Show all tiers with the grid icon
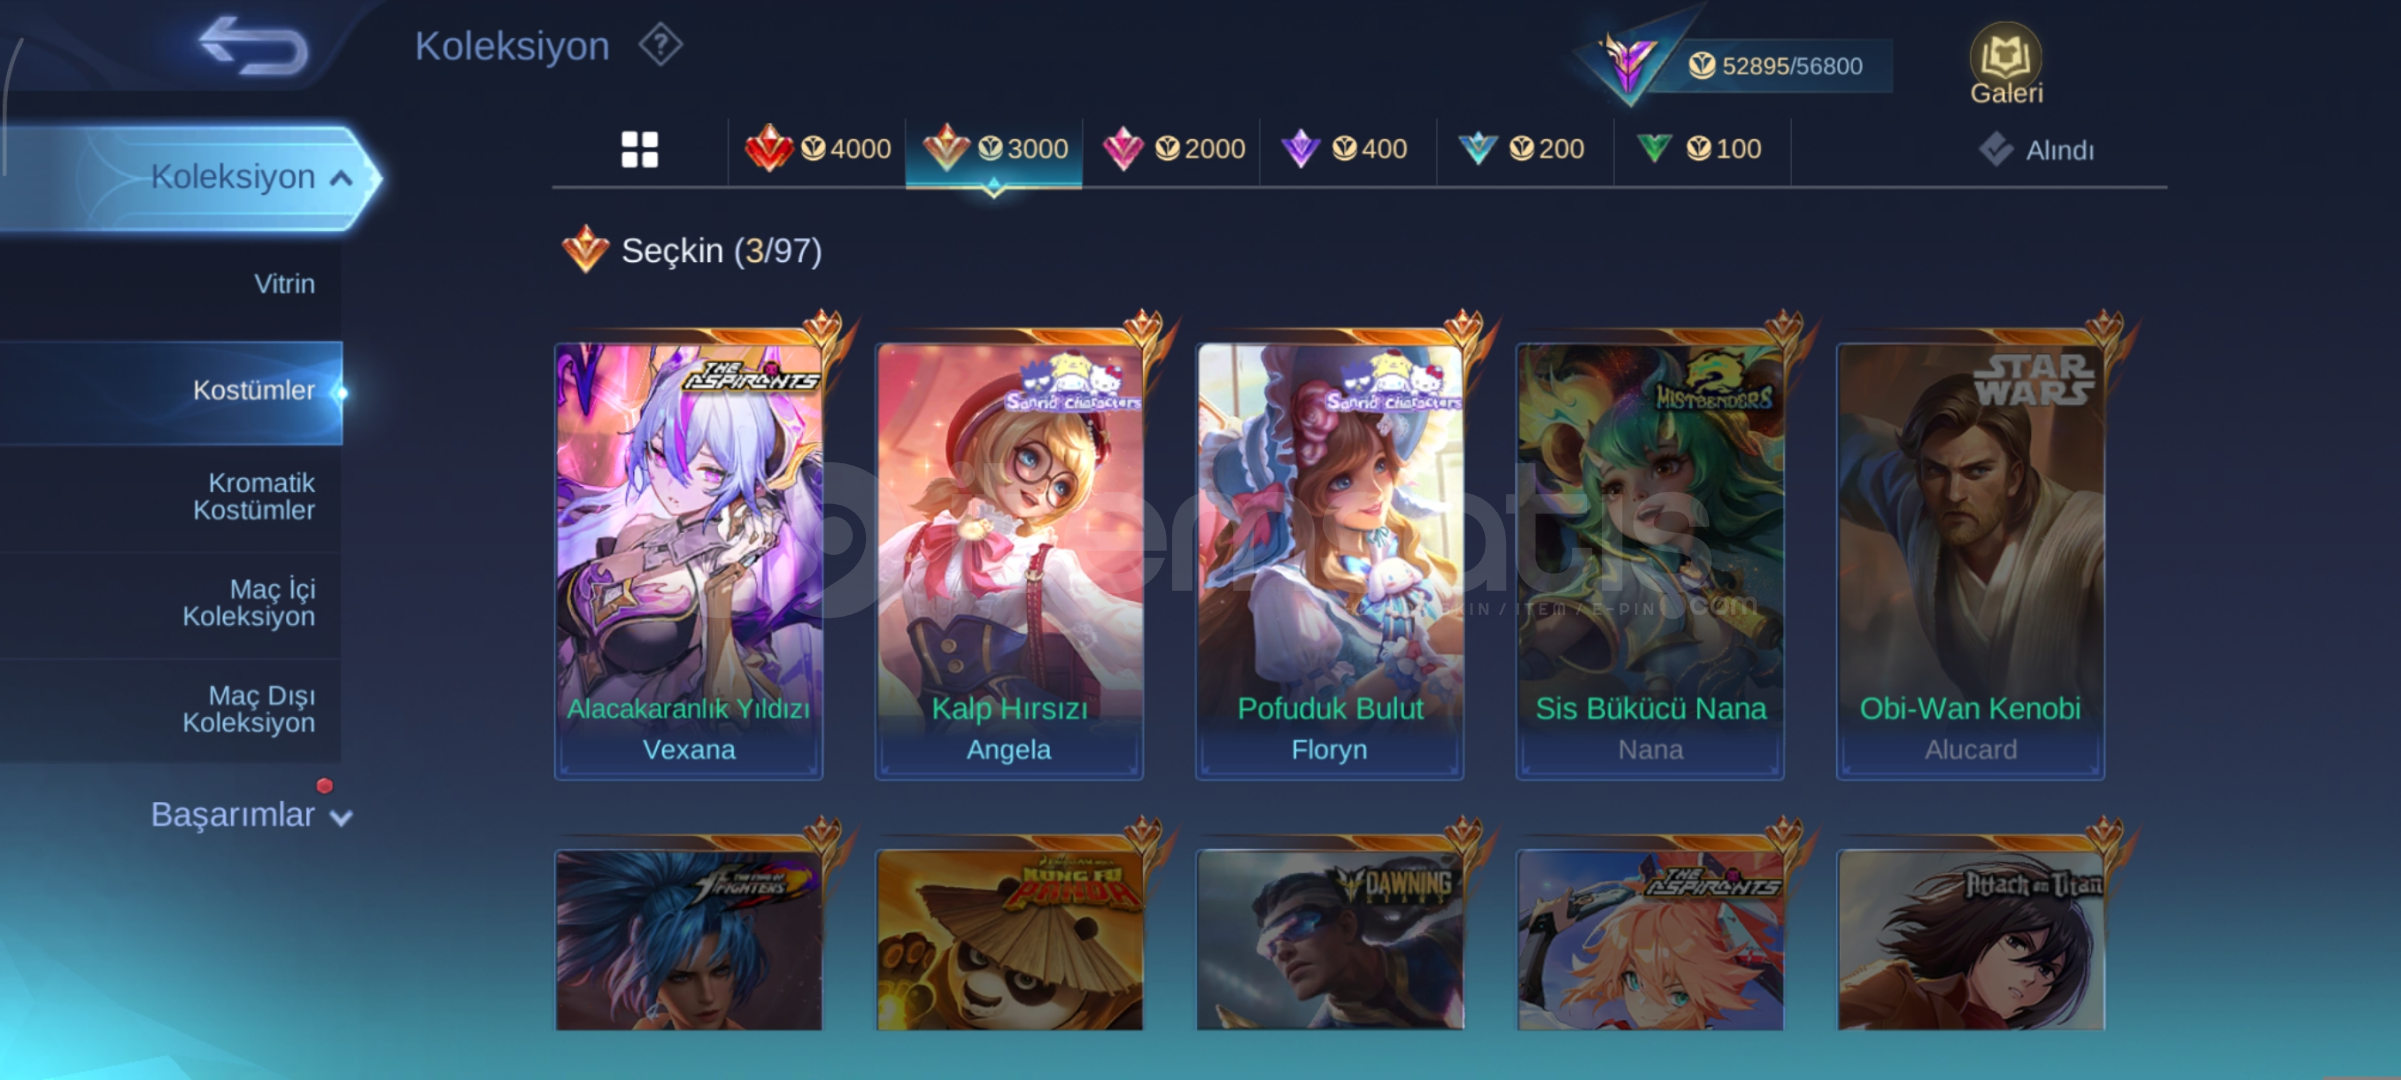Viewport: 2401px width, 1080px height. coord(640,150)
